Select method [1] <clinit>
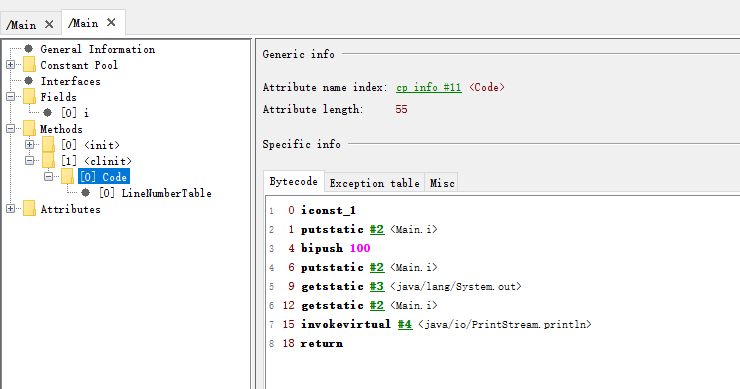Image resolution: width=740 pixels, height=389 pixels. point(96,161)
